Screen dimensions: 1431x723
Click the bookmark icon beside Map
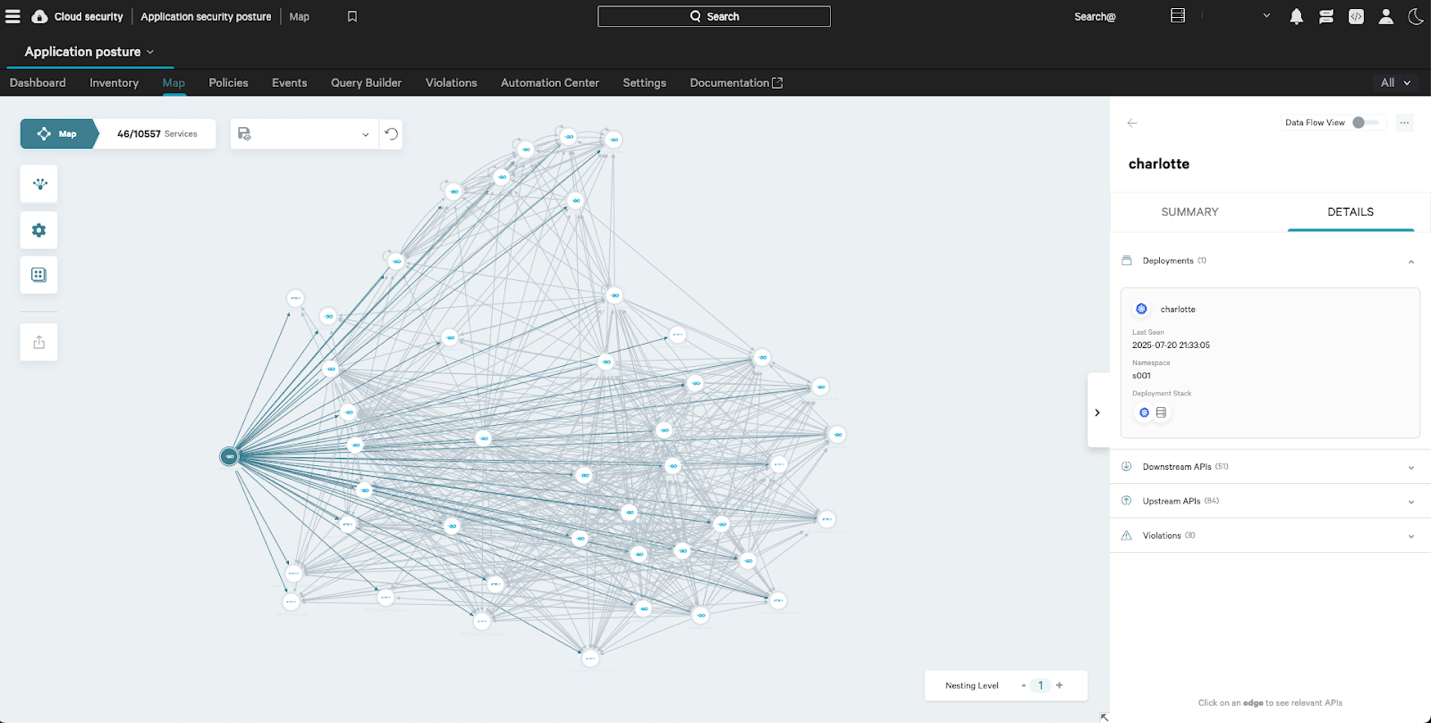coord(352,17)
